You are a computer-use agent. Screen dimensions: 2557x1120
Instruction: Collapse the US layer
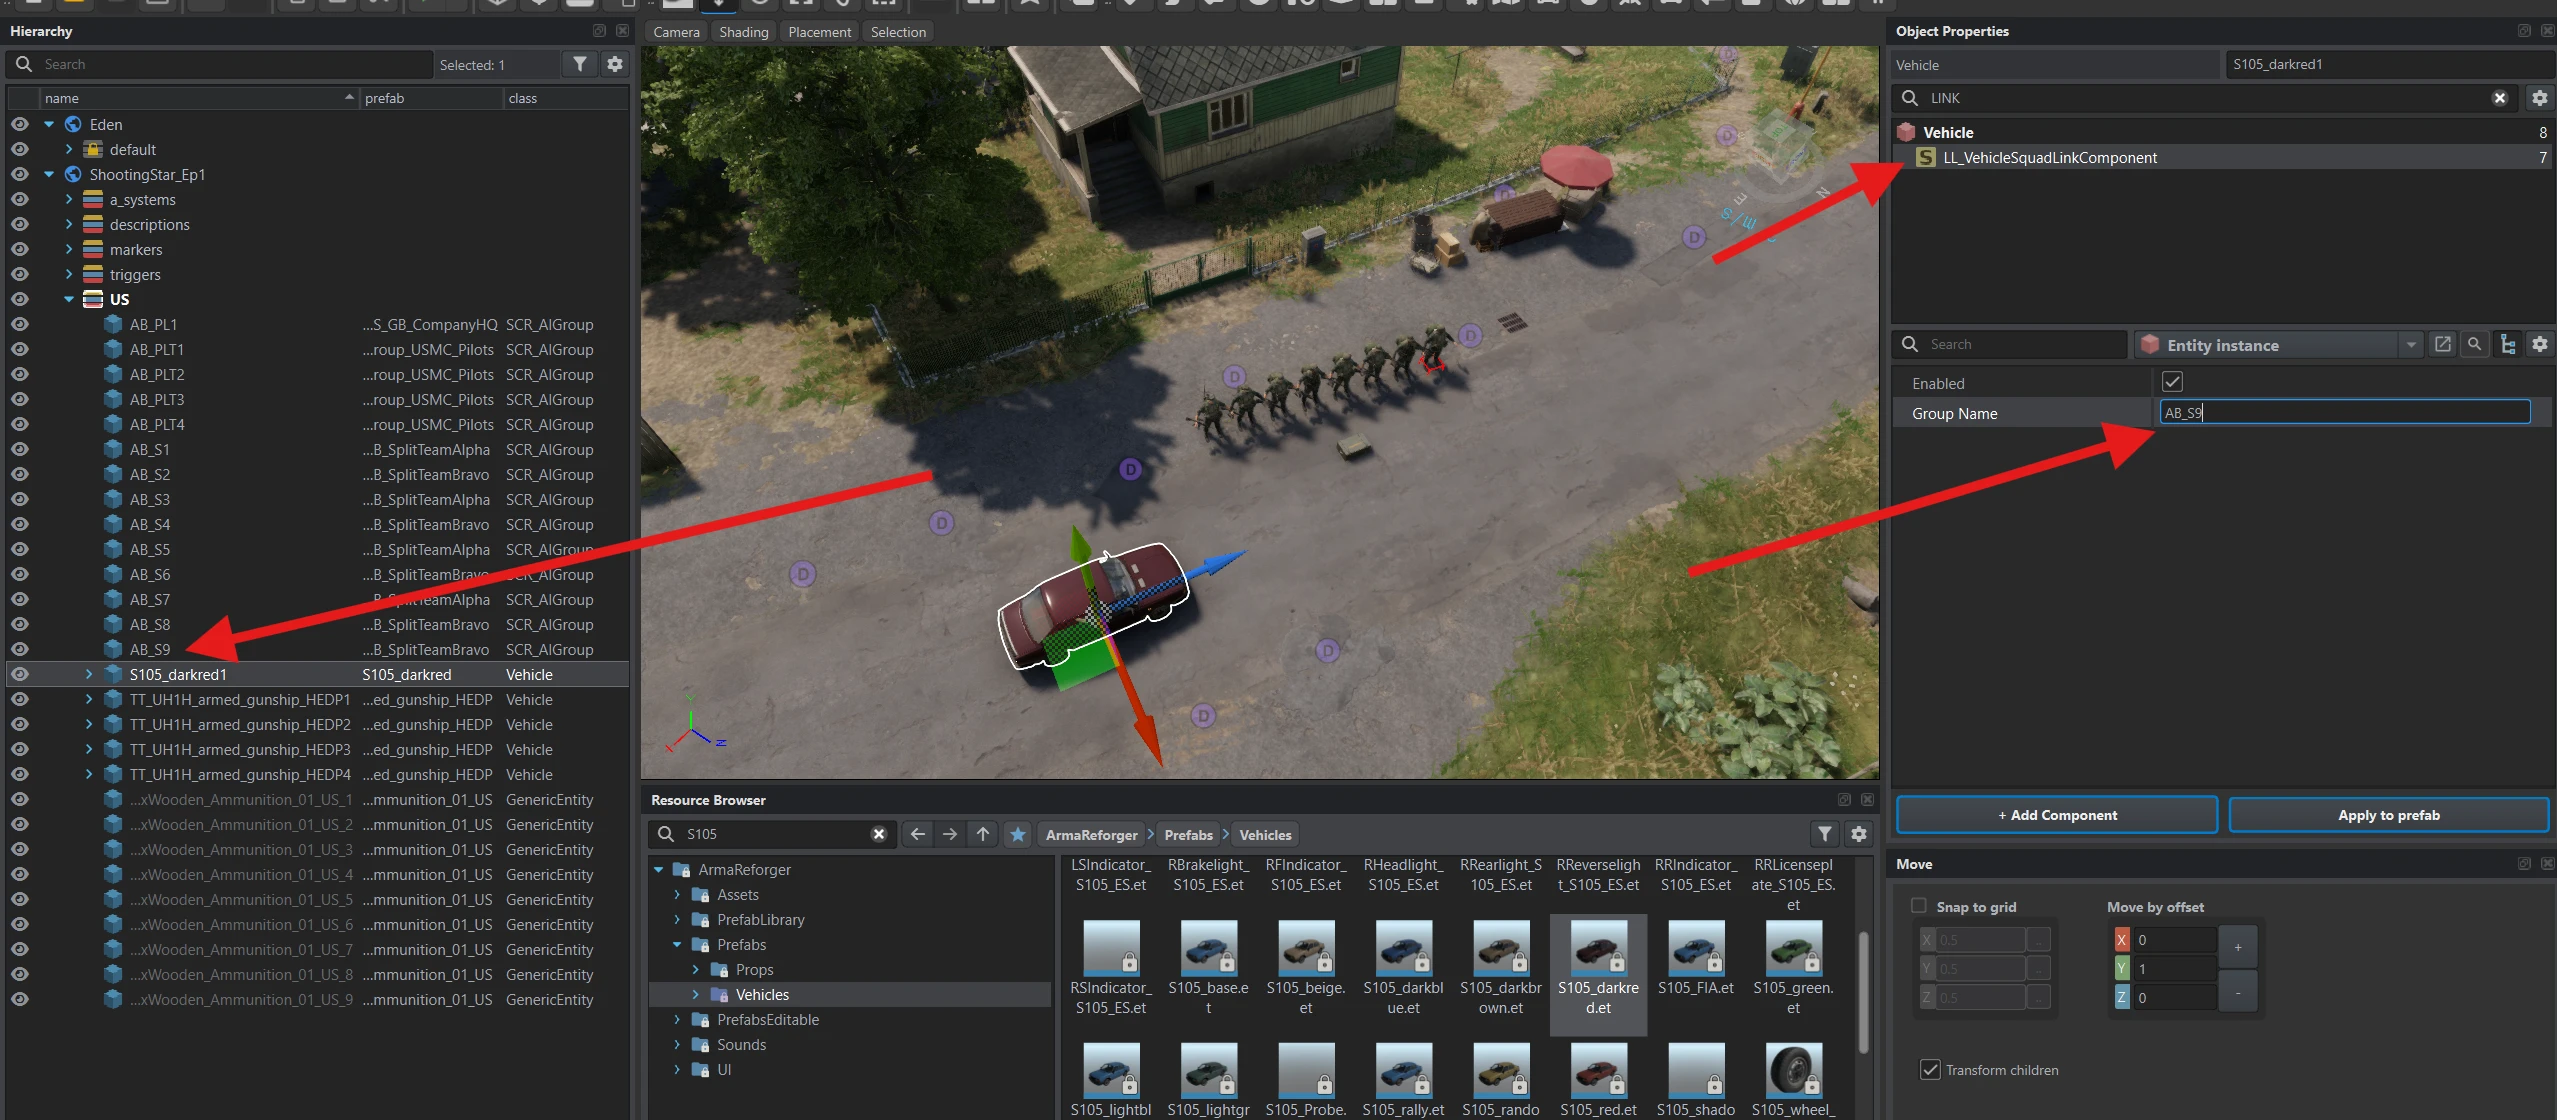tap(68, 299)
